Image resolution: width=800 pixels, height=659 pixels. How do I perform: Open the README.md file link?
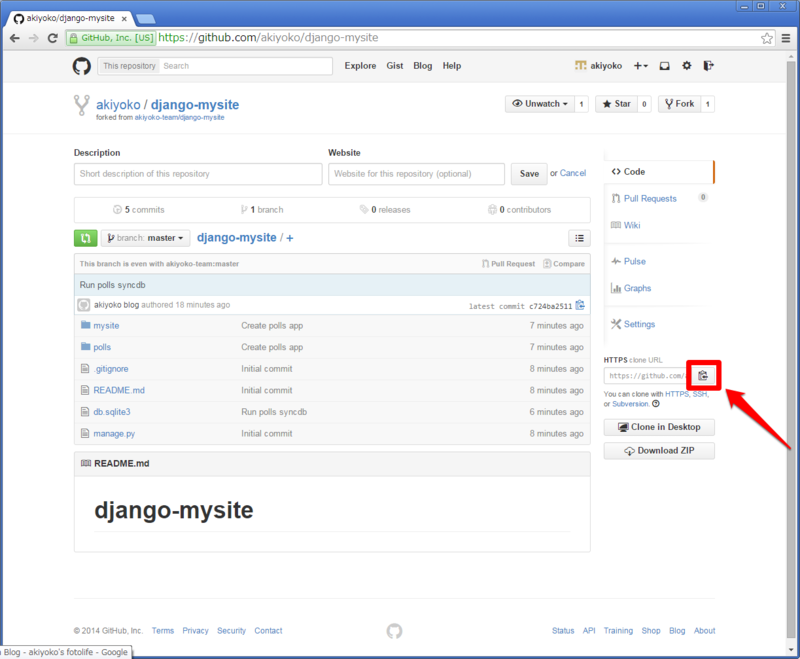pos(119,390)
